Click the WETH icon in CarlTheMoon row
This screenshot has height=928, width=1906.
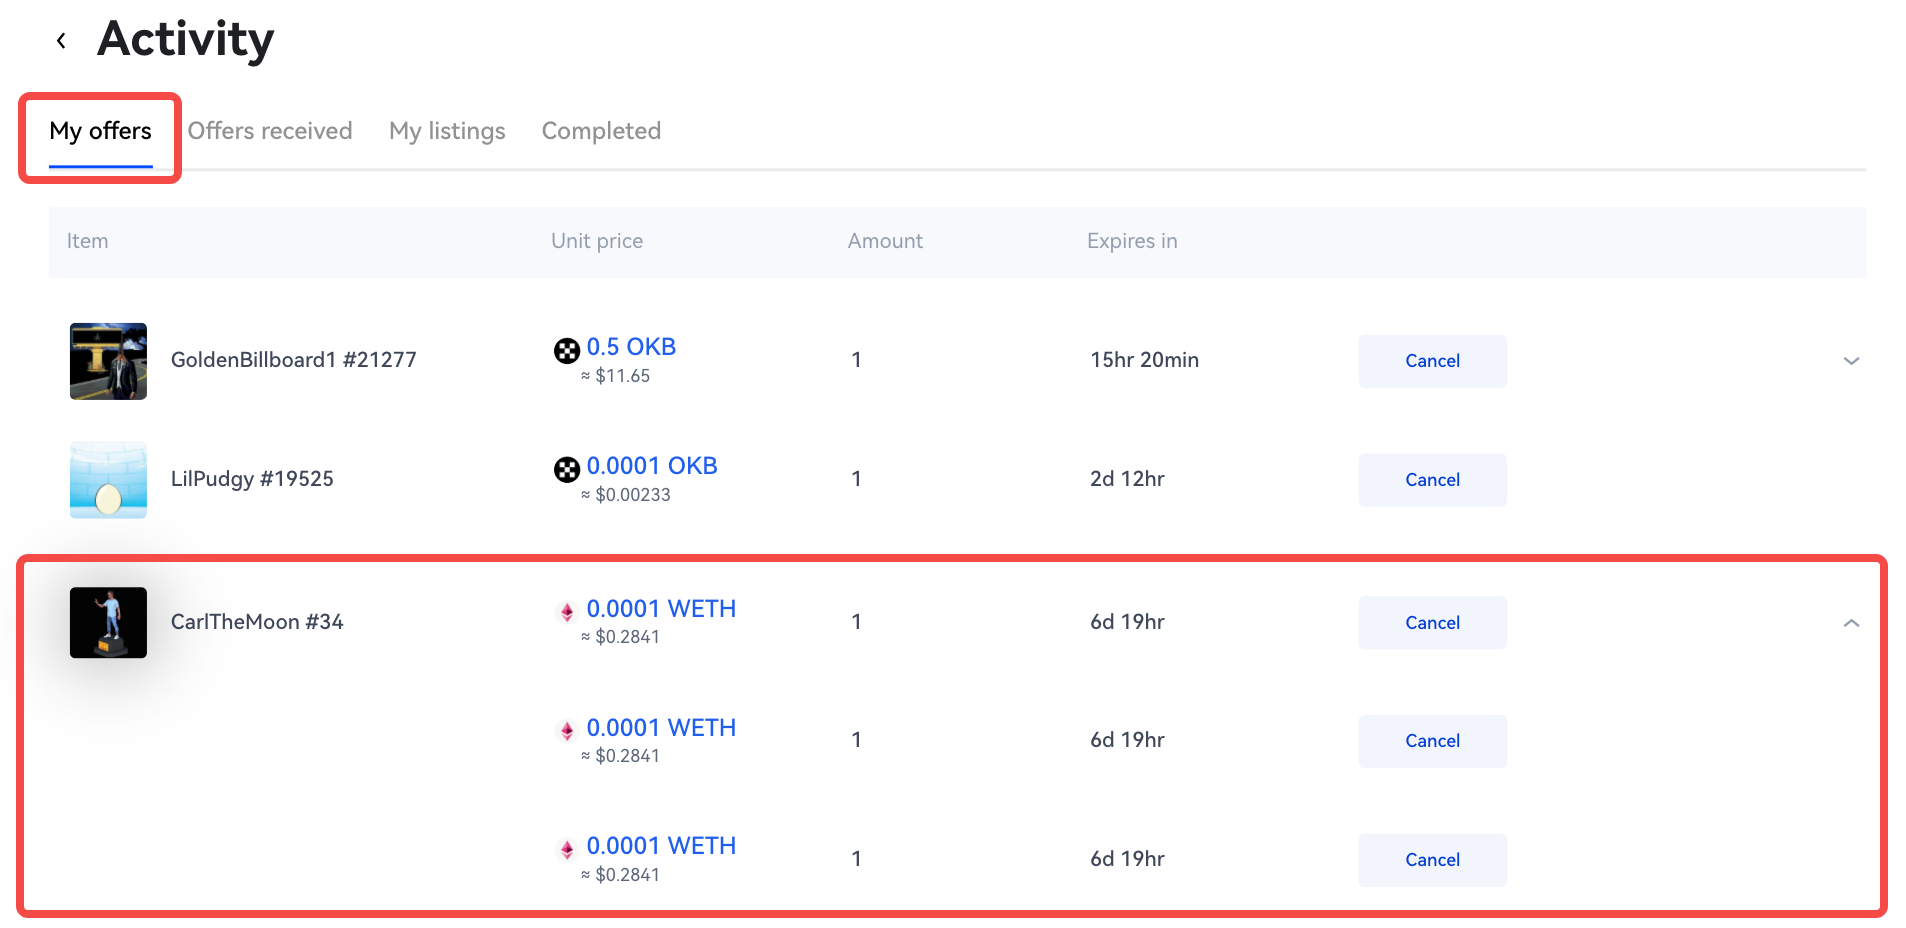[x=567, y=612]
